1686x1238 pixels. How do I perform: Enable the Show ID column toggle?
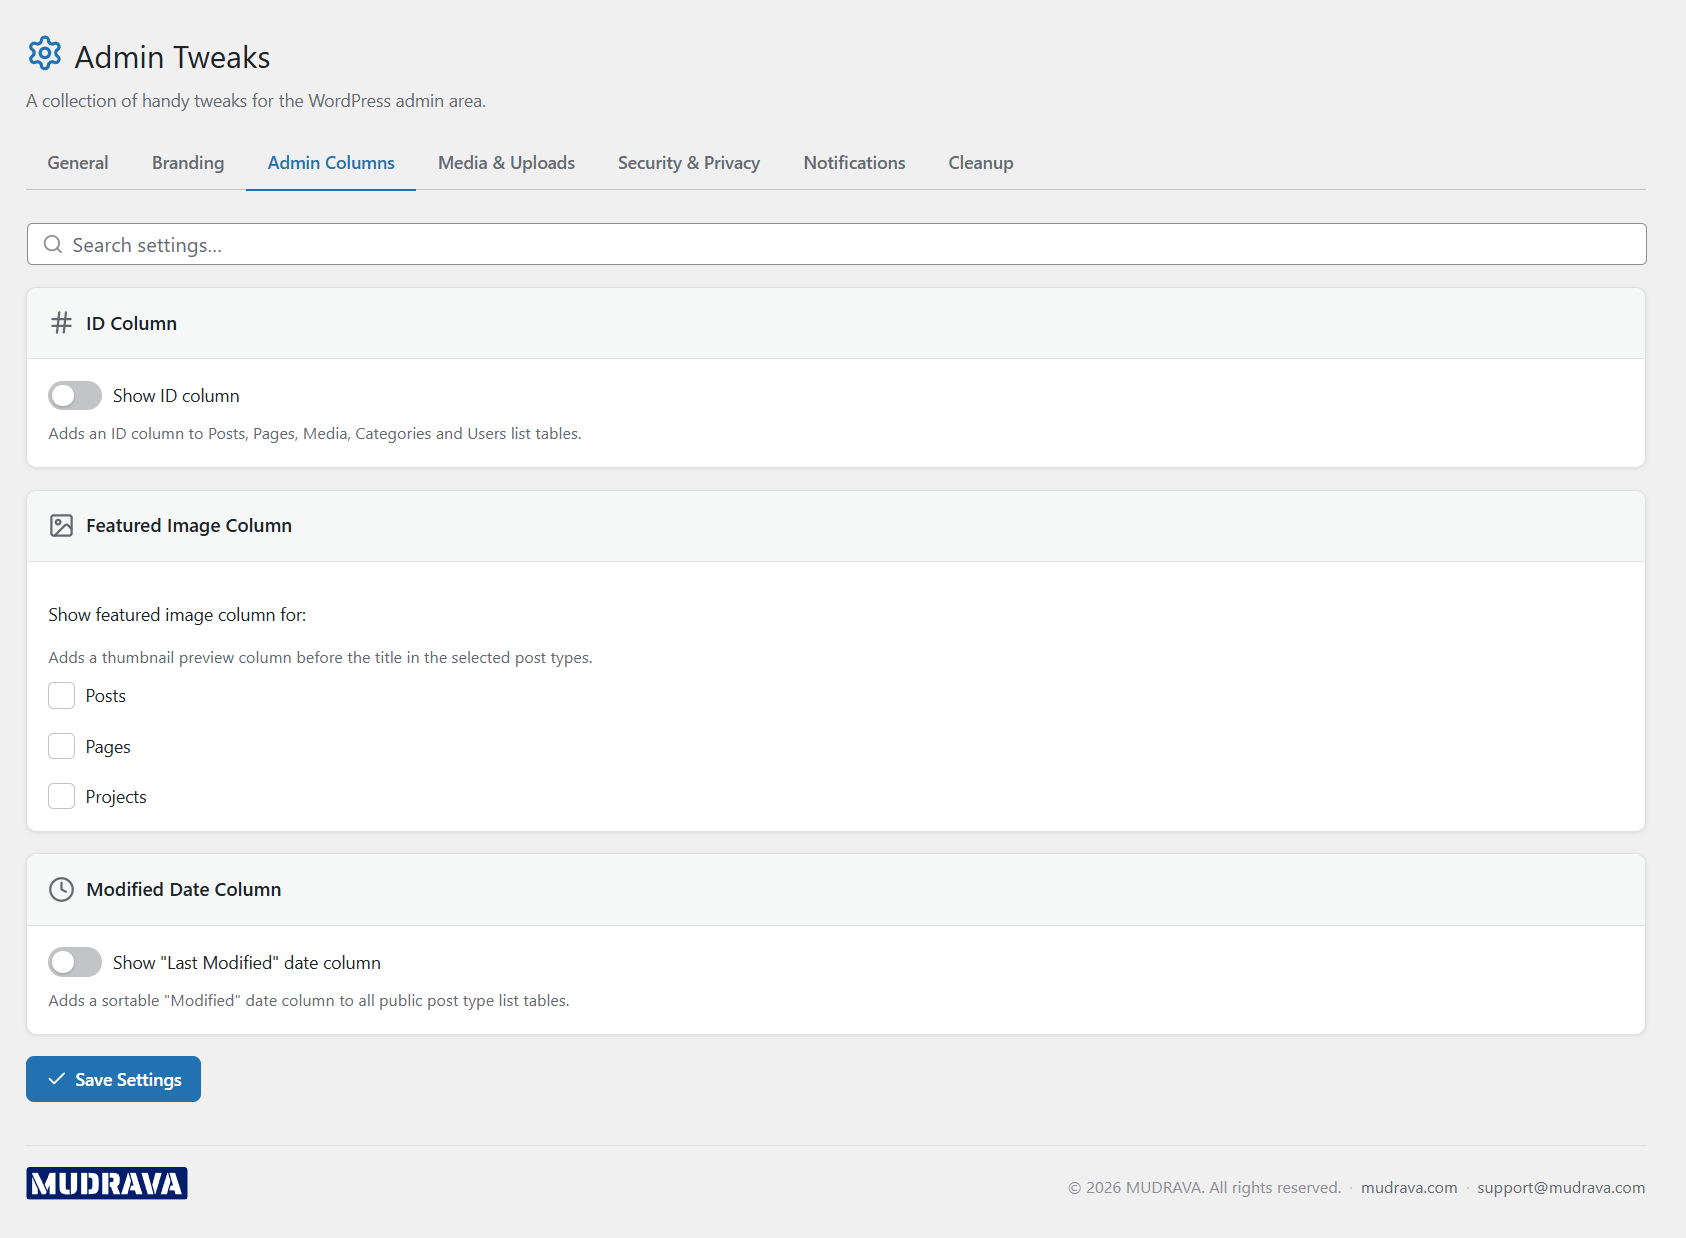74,395
